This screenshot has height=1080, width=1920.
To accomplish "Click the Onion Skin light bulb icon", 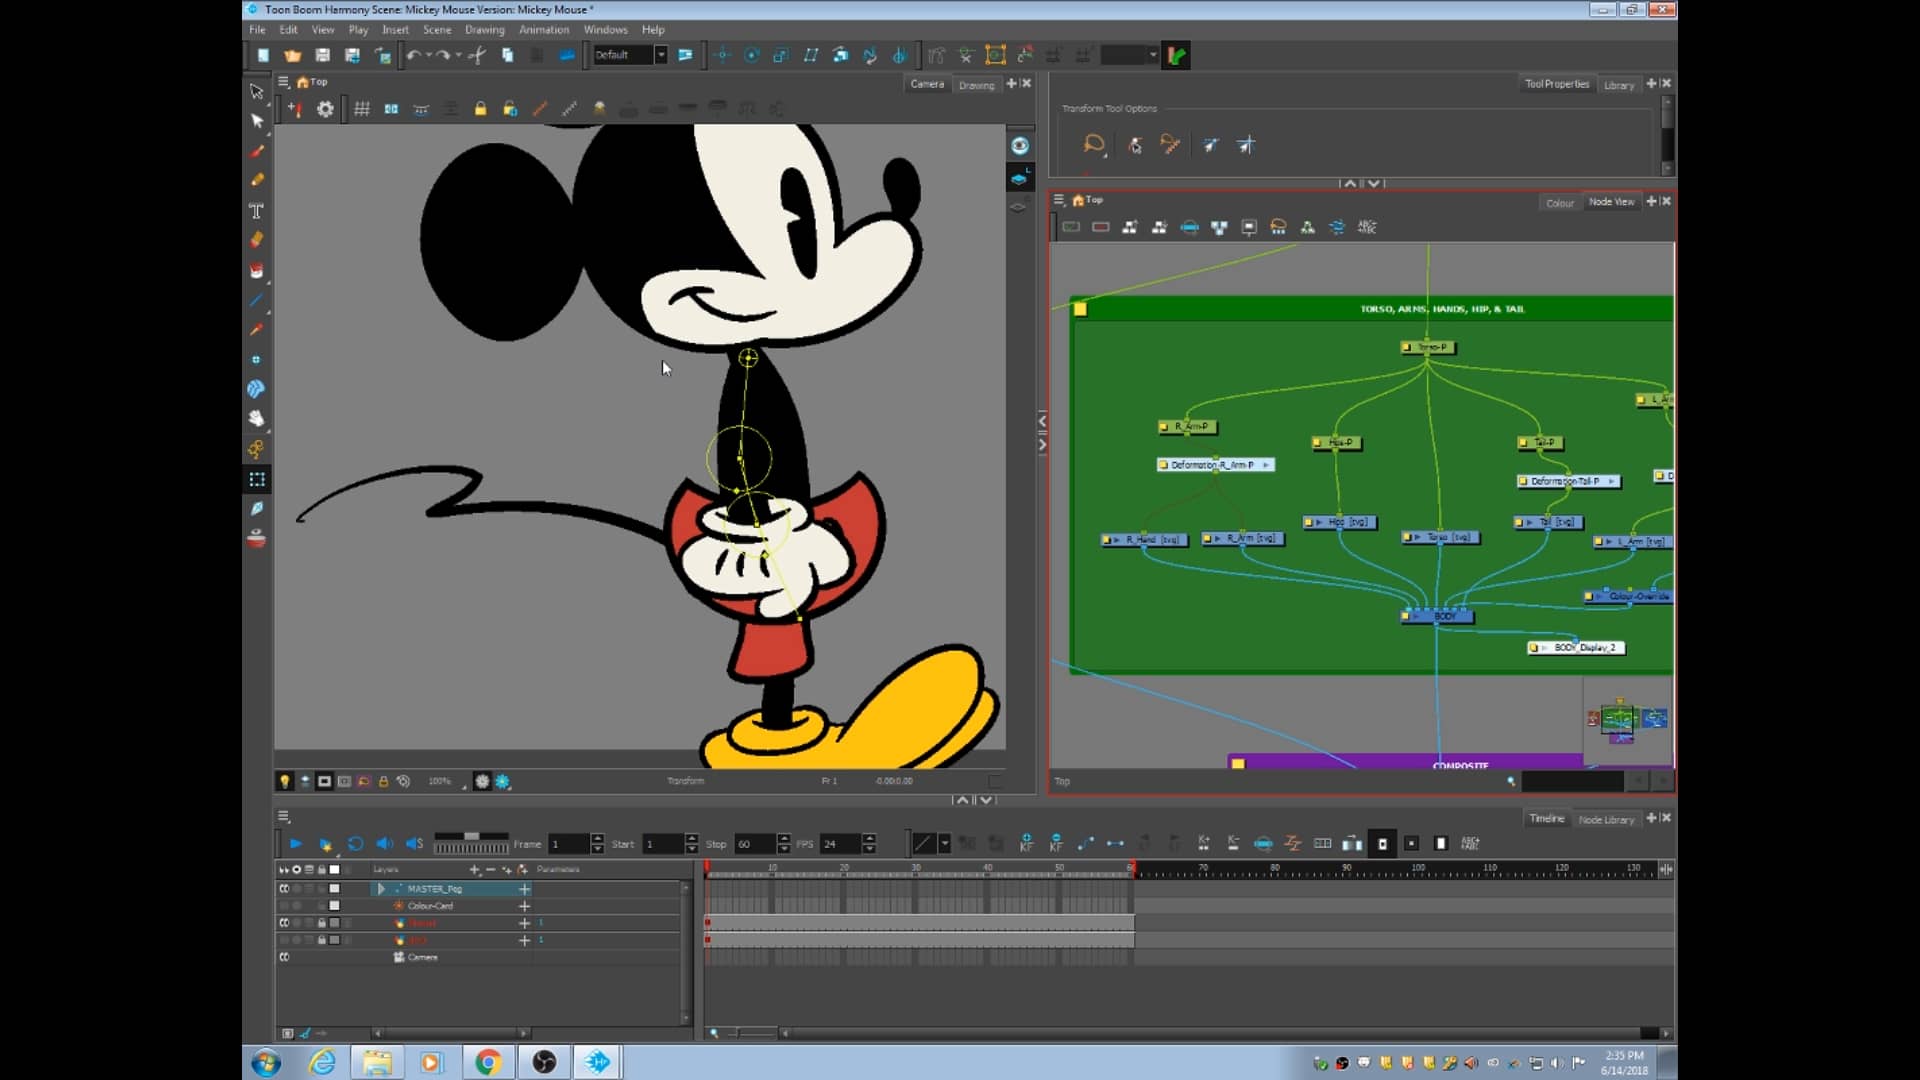I will 285,781.
